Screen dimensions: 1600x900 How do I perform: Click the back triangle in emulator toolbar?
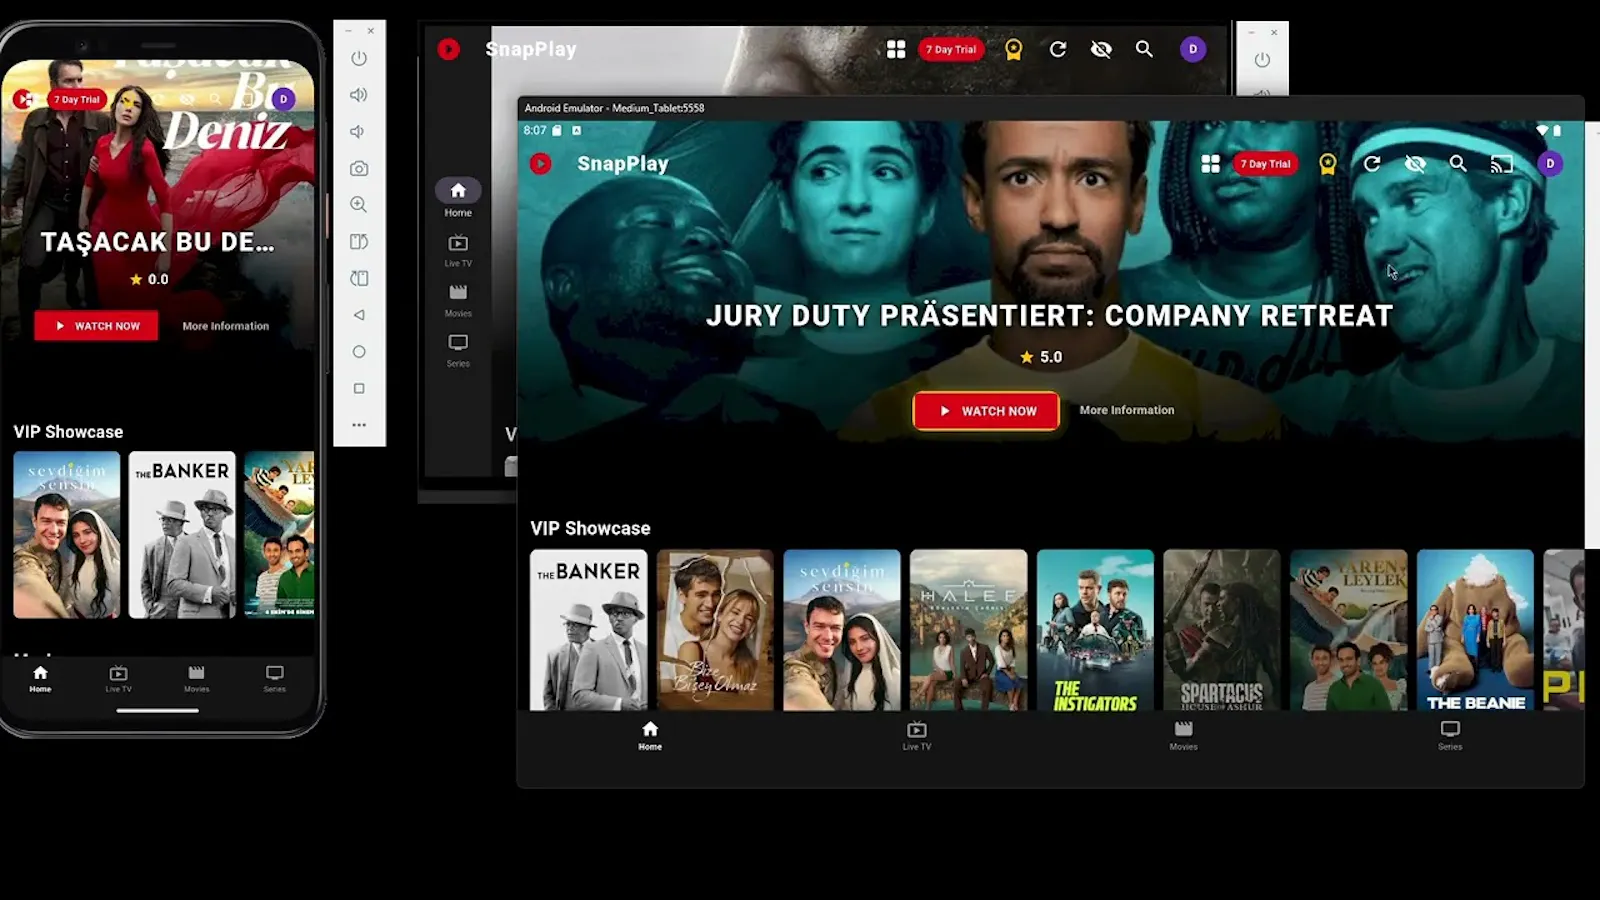click(359, 315)
